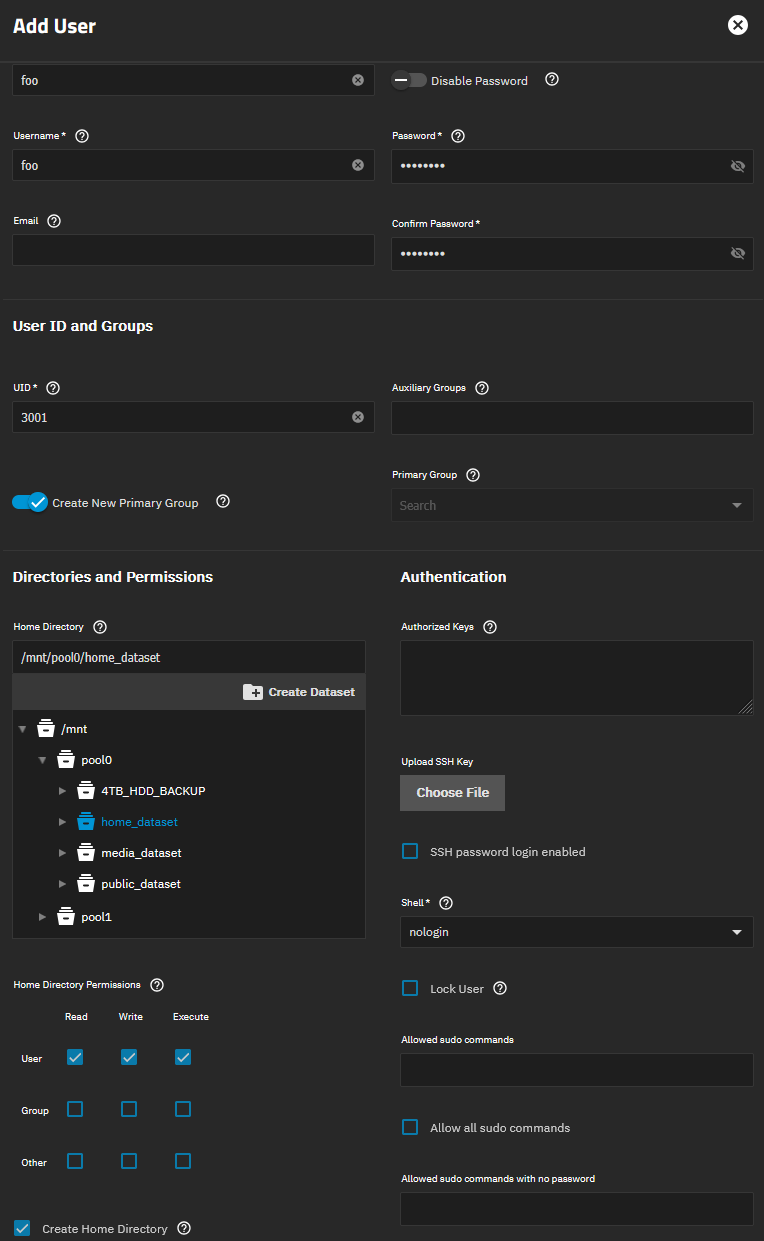The width and height of the screenshot is (764, 1241).
Task: Enable Other Write permission
Action: click(x=129, y=1161)
